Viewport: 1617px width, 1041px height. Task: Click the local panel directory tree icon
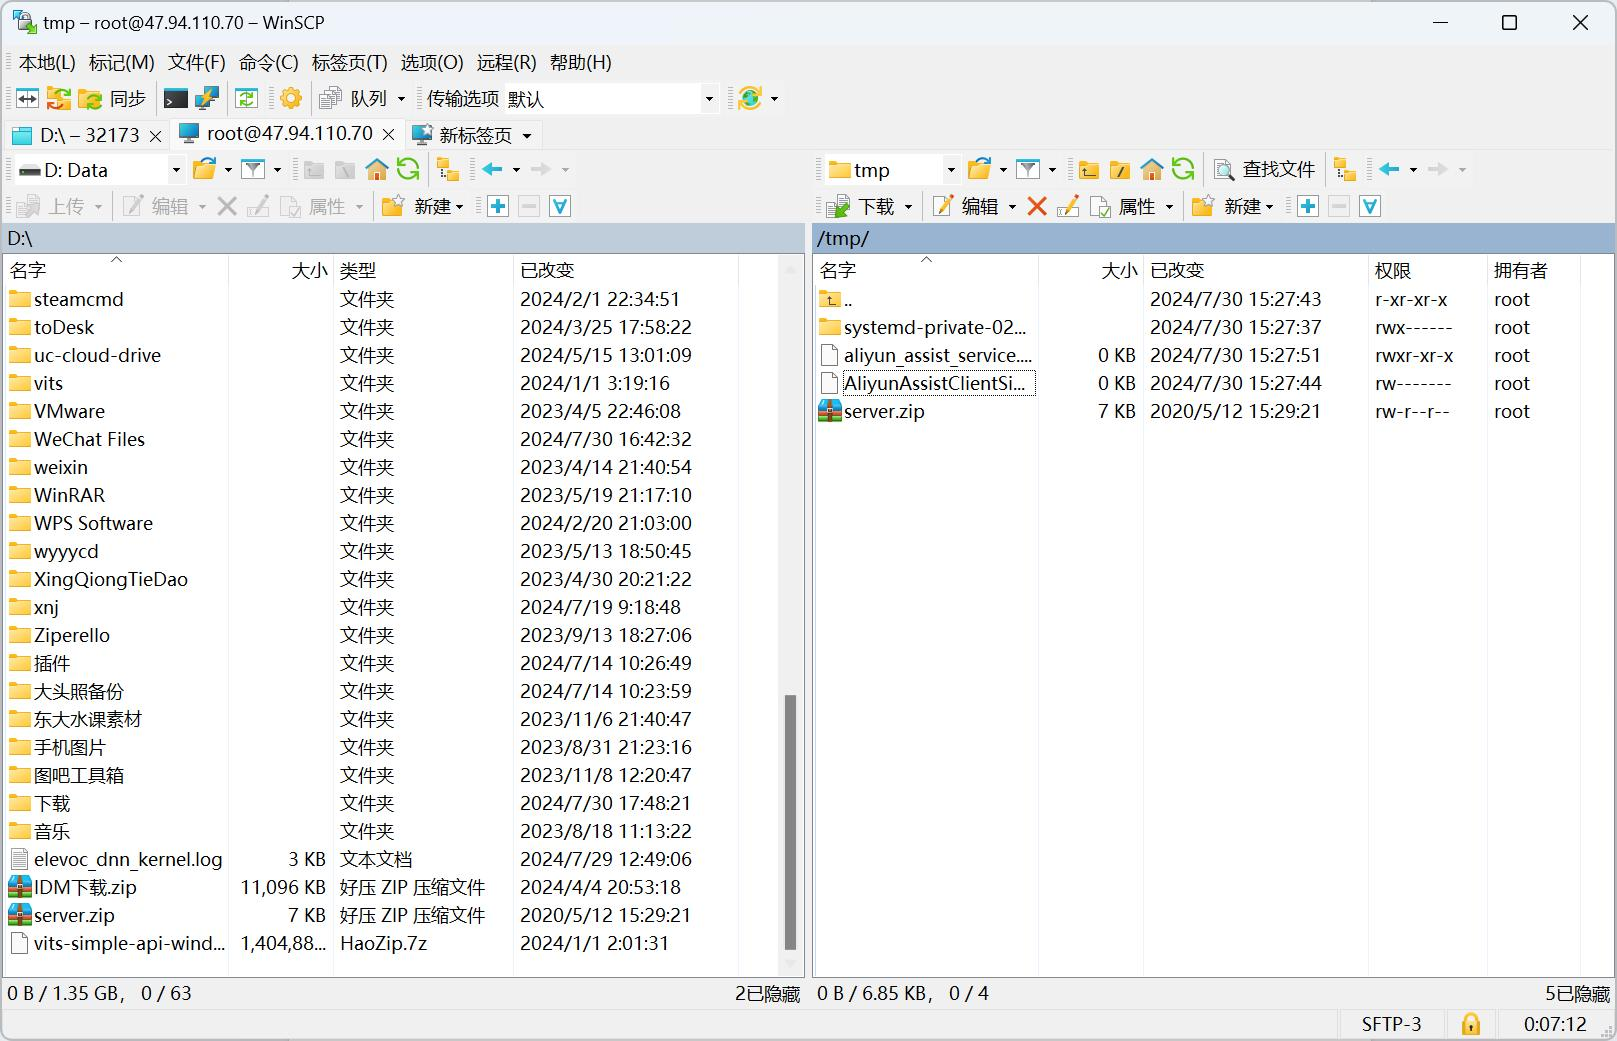click(448, 170)
